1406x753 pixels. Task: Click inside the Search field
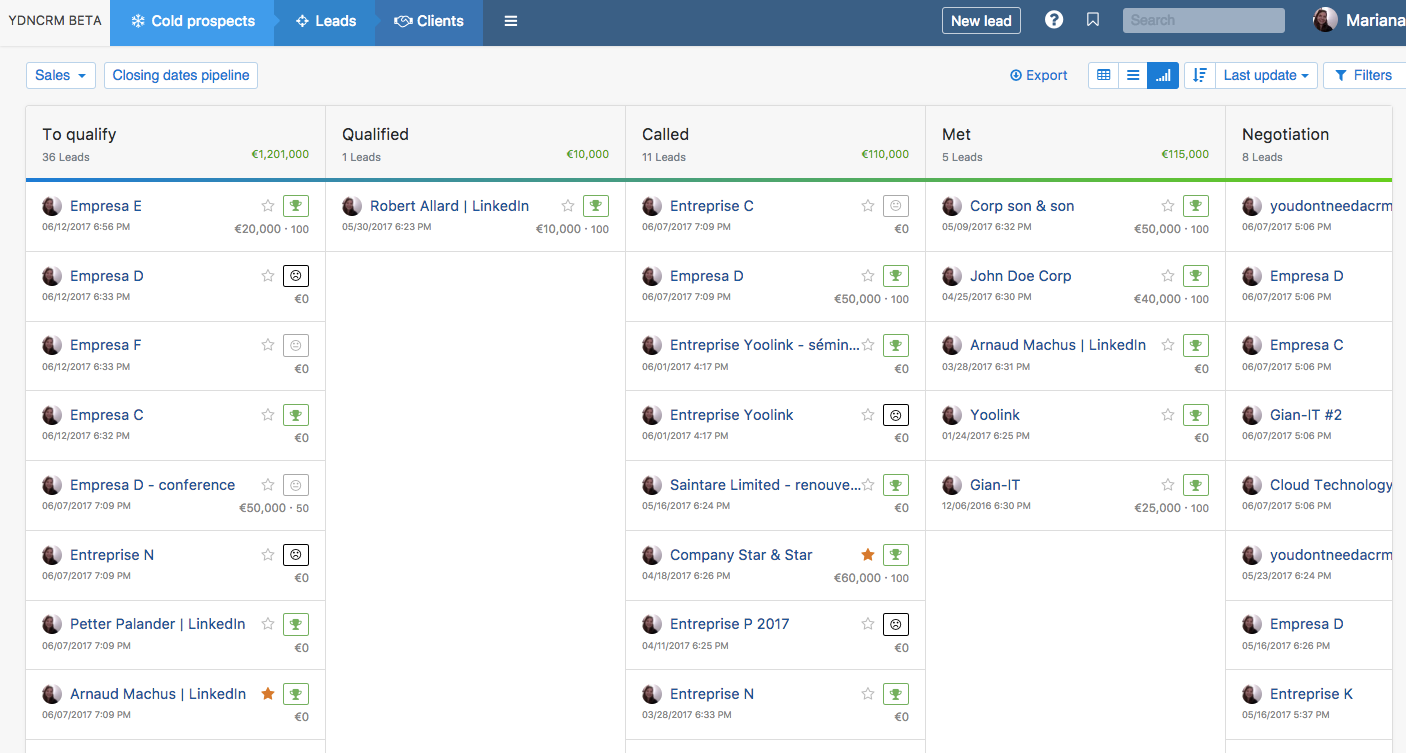[1203, 19]
